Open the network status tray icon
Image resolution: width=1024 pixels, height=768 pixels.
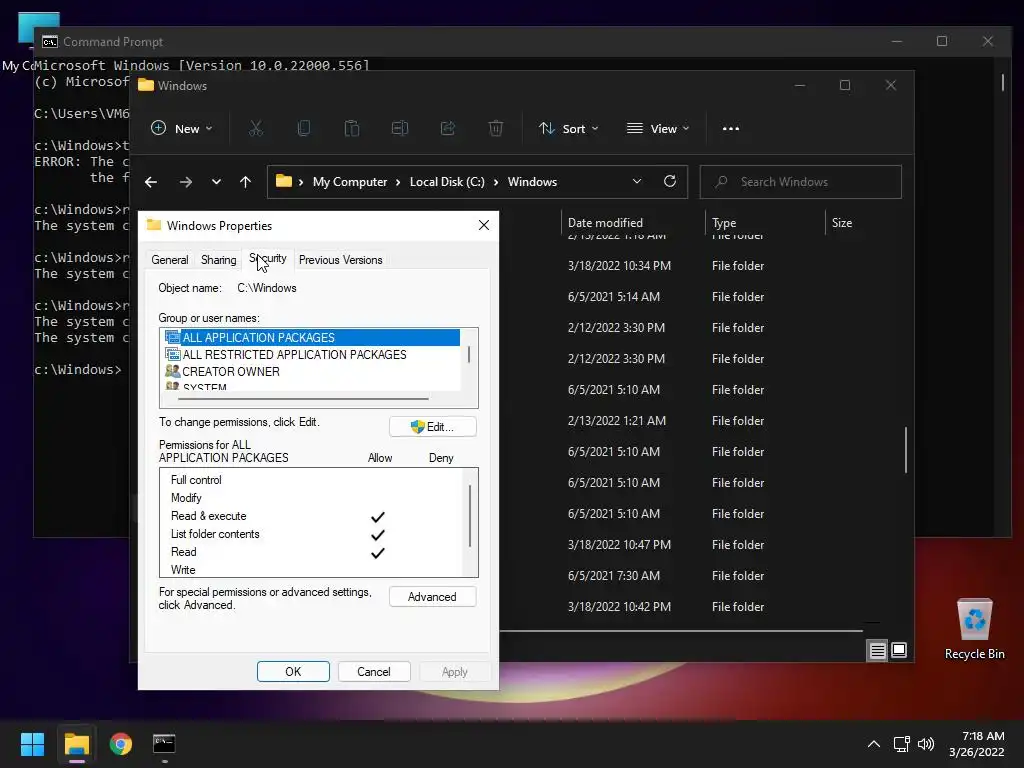coord(902,744)
